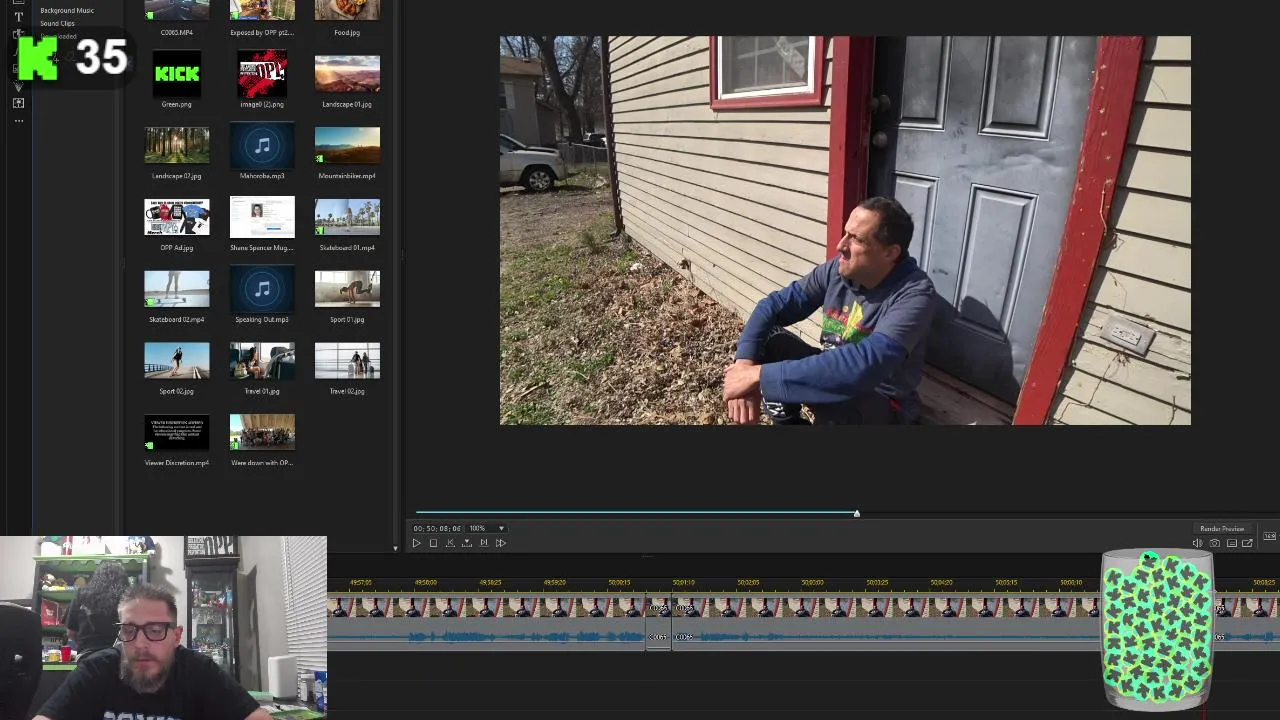
Task: Click the fast forward button
Action: pos(501,543)
